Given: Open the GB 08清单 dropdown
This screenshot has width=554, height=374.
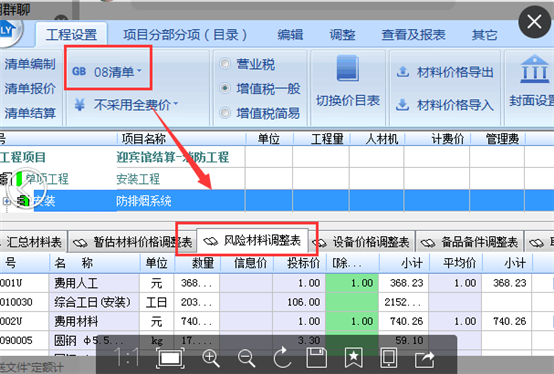Looking at the screenshot, I should [107, 72].
